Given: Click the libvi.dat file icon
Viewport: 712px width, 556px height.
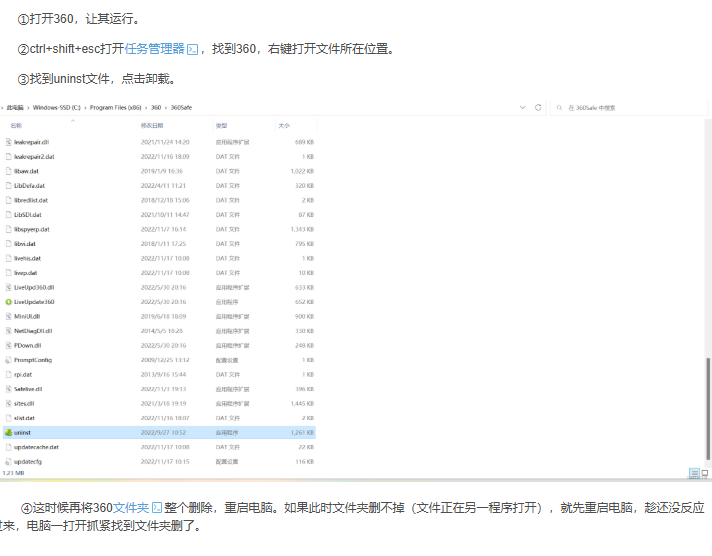Looking at the screenshot, I should point(8,244).
